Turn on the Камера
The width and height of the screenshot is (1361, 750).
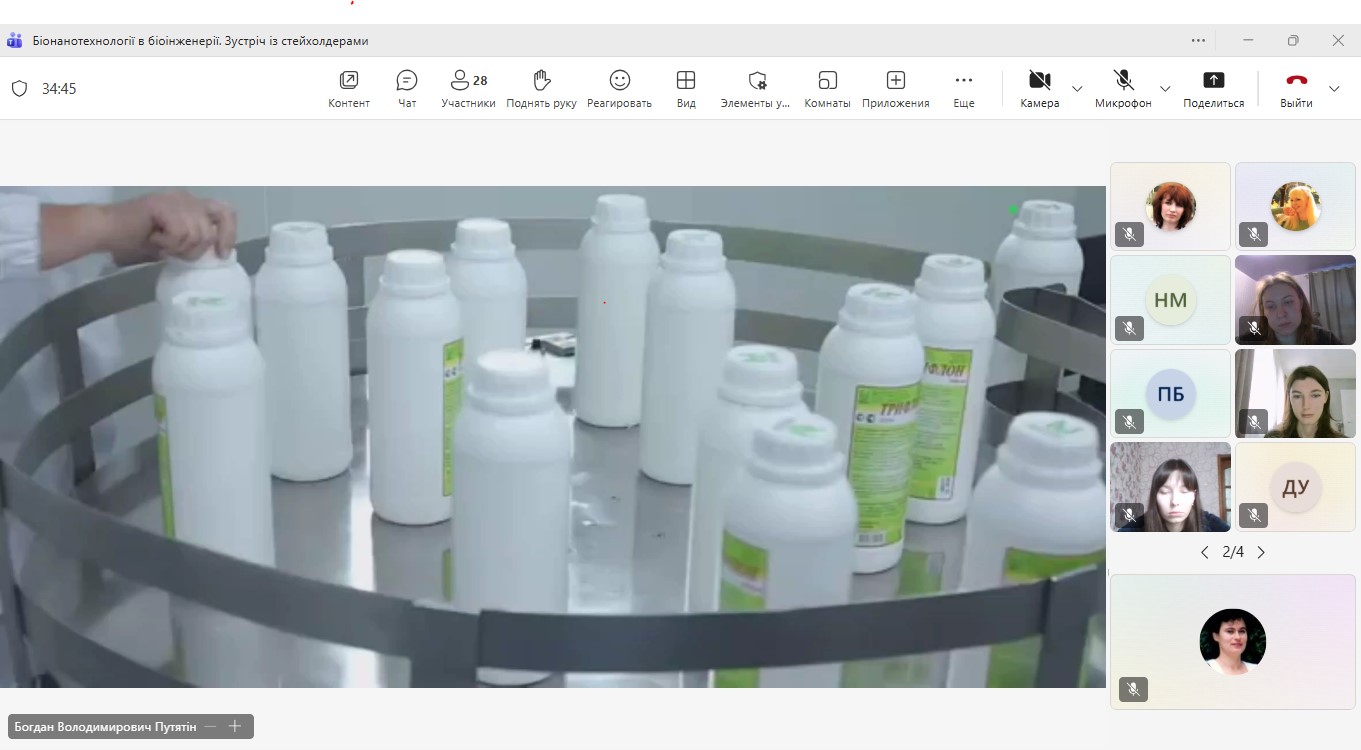1039,88
